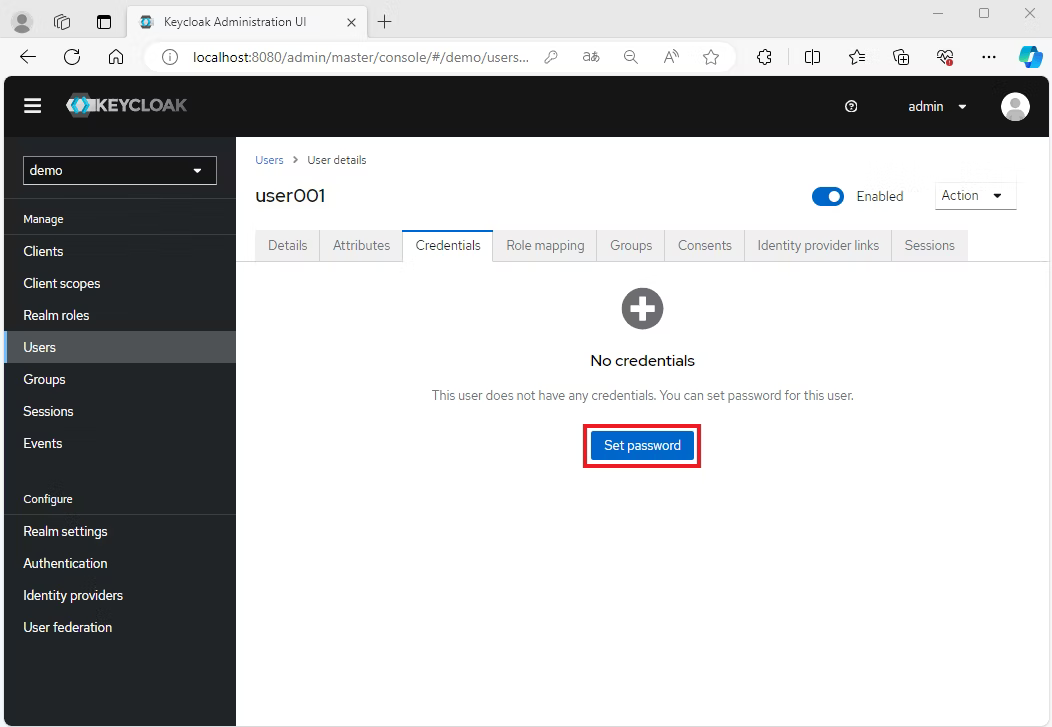Open User federation in the sidebar
This screenshot has height=727, width=1052.
tap(120, 627)
